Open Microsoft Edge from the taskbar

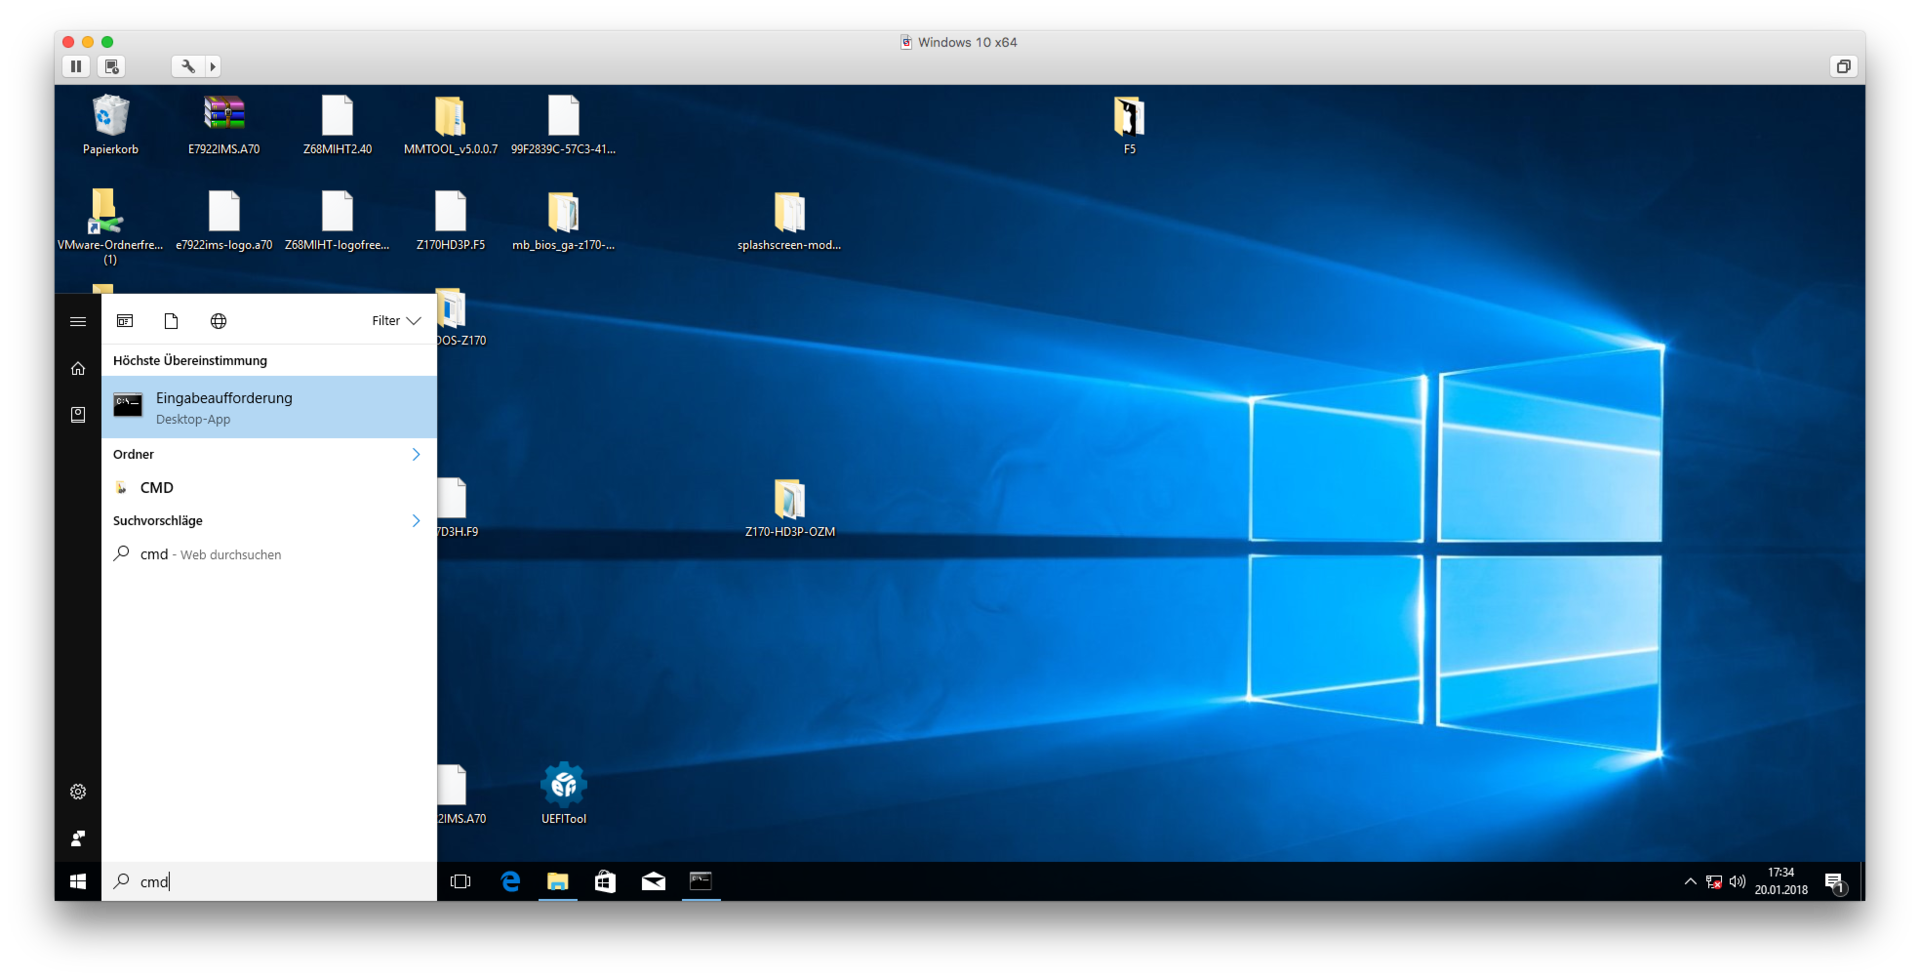(510, 881)
